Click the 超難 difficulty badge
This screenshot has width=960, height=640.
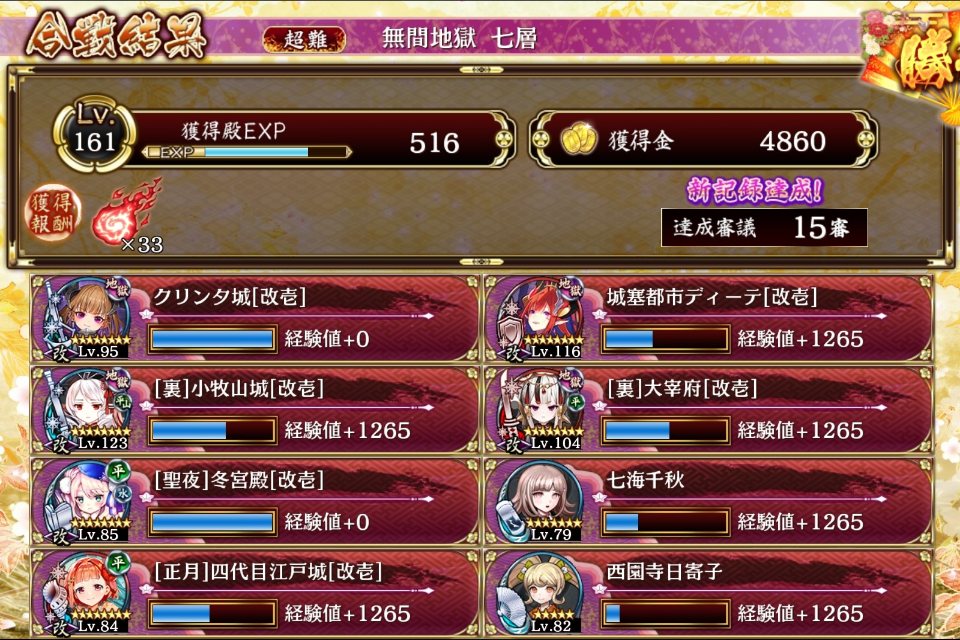(x=304, y=40)
